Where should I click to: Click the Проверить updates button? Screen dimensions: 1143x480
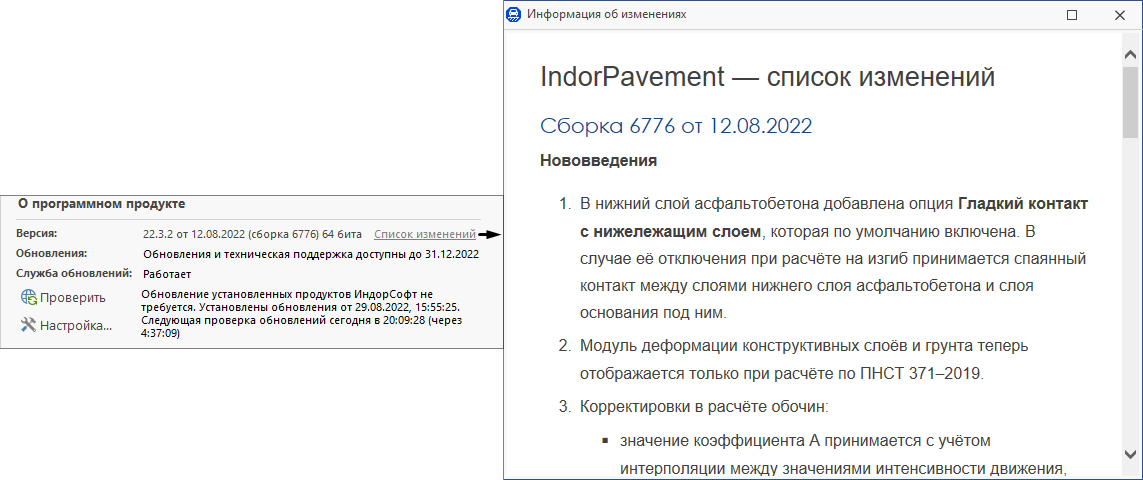(63, 298)
